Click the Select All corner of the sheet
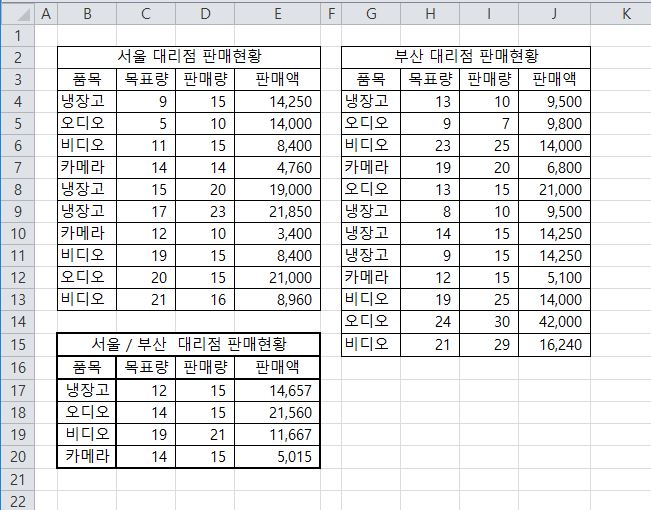The width and height of the screenshot is (651, 510). click(16, 13)
